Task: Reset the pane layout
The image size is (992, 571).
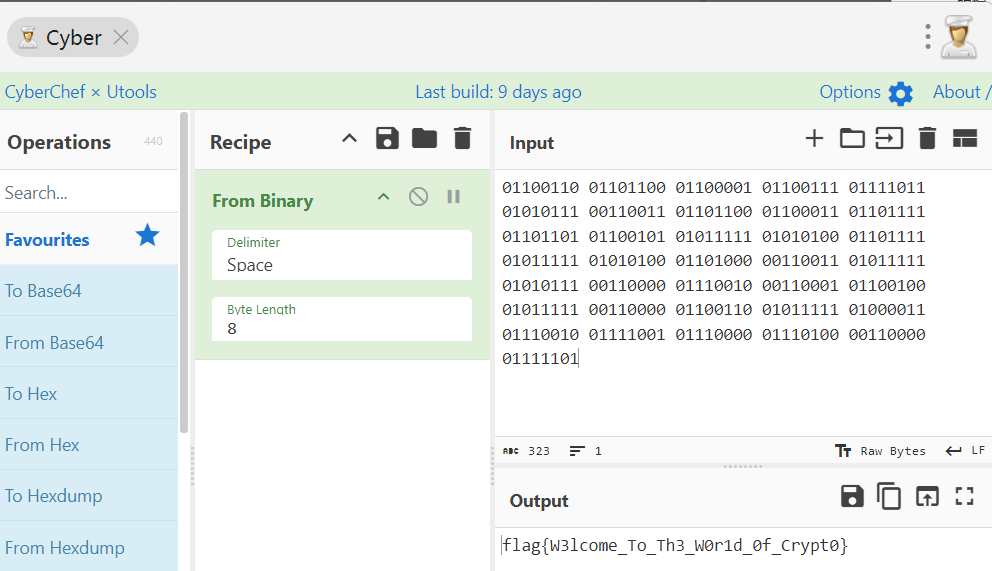Action: tap(964, 139)
